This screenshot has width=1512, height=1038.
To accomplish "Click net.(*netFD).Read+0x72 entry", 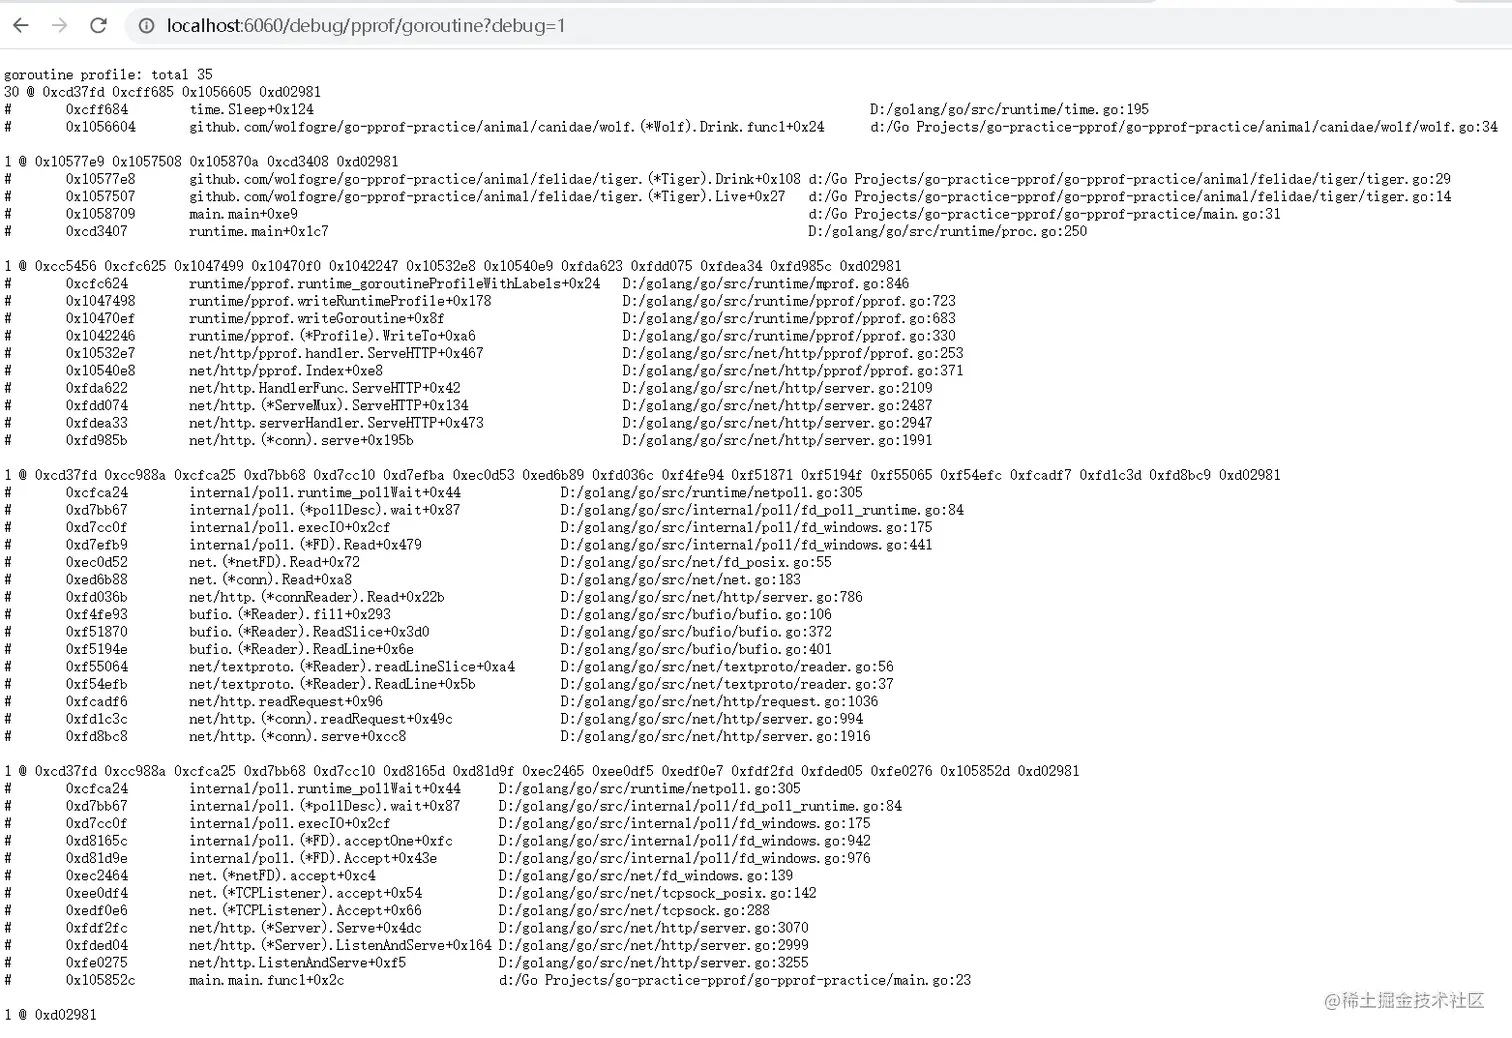I will [274, 562].
